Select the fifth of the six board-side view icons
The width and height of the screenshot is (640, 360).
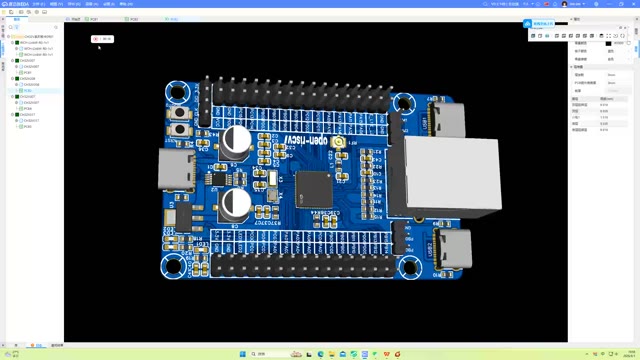pos(584,36)
